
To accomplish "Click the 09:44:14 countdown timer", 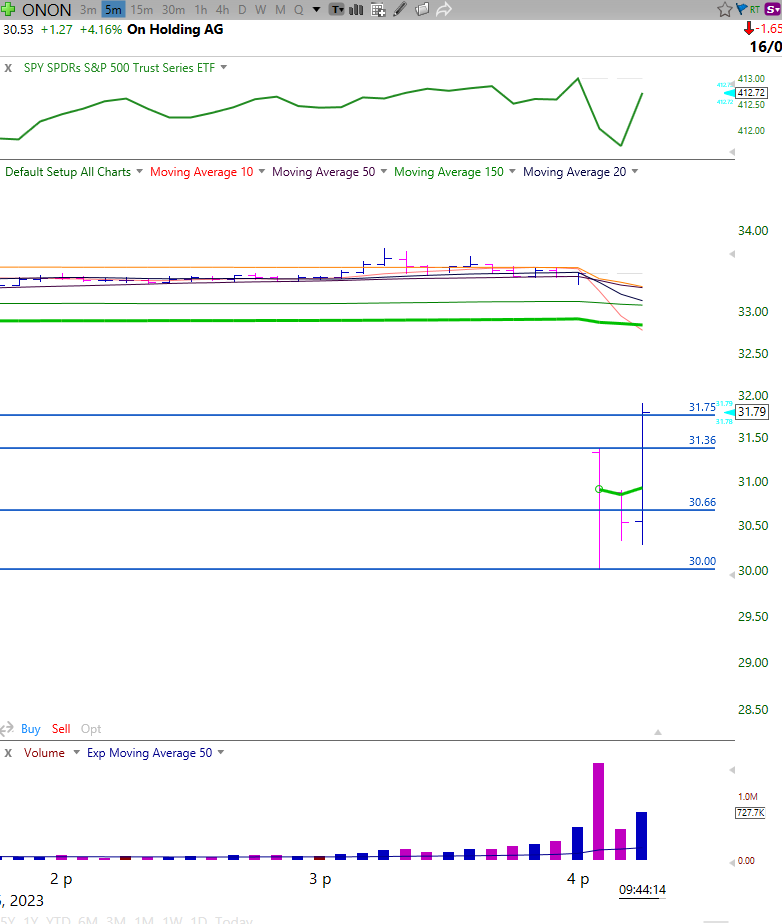I will click(x=642, y=889).
